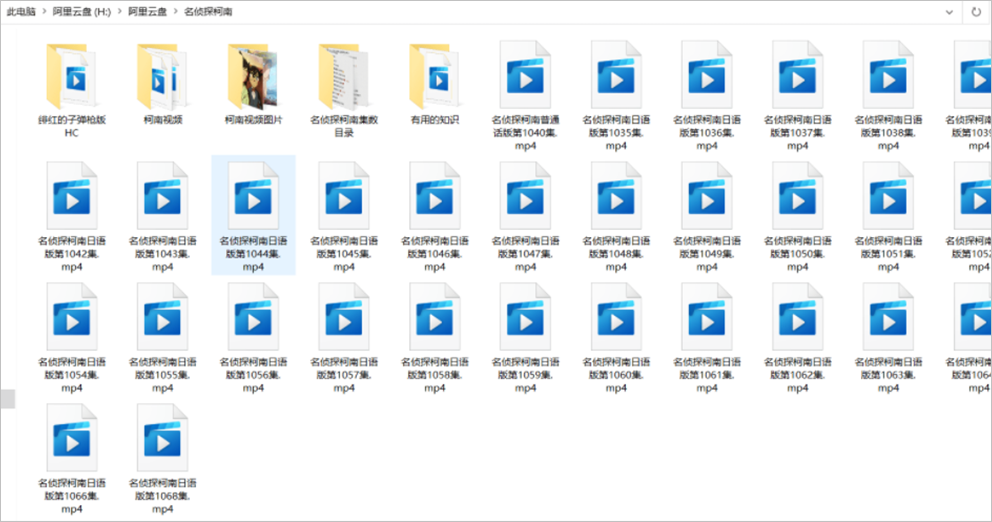This screenshot has height=522, width=992.
Task: Select the 日语版第1055集.mp4 video file
Action: [x=163, y=338]
